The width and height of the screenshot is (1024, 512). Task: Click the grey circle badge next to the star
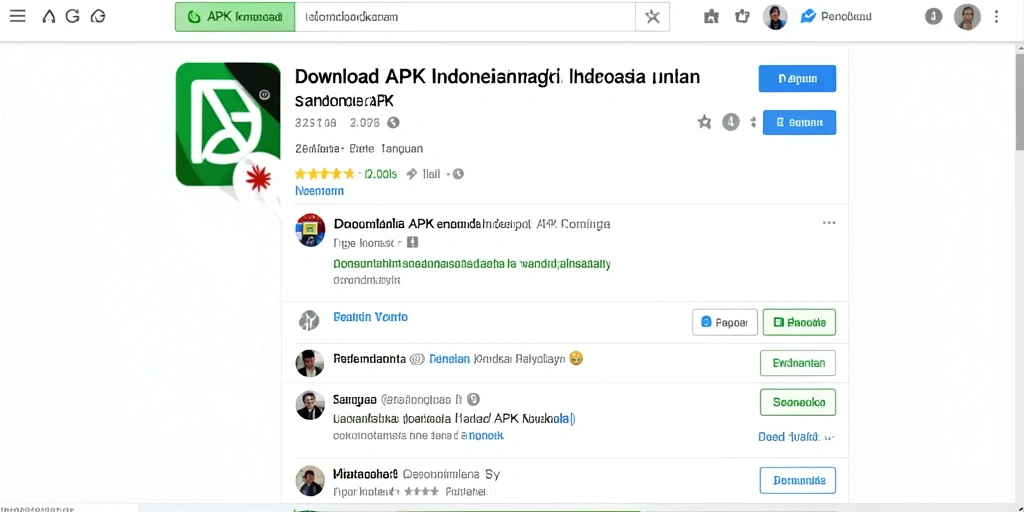731,121
